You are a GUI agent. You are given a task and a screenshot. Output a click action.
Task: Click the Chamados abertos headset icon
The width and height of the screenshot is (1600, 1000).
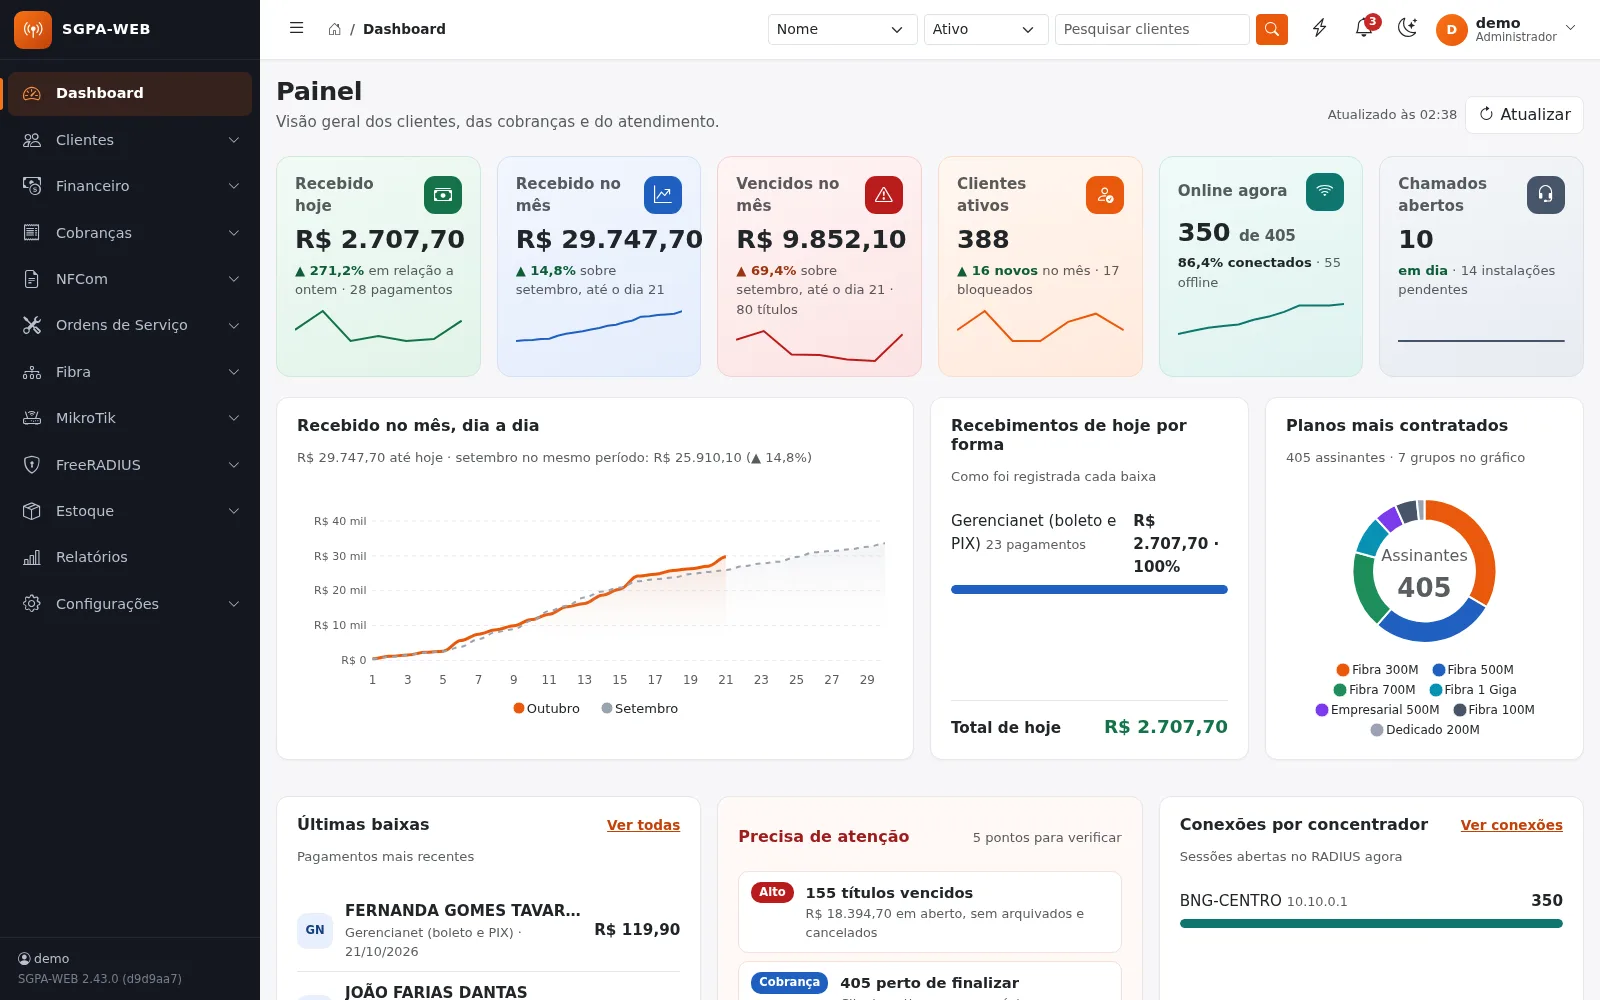(x=1546, y=195)
